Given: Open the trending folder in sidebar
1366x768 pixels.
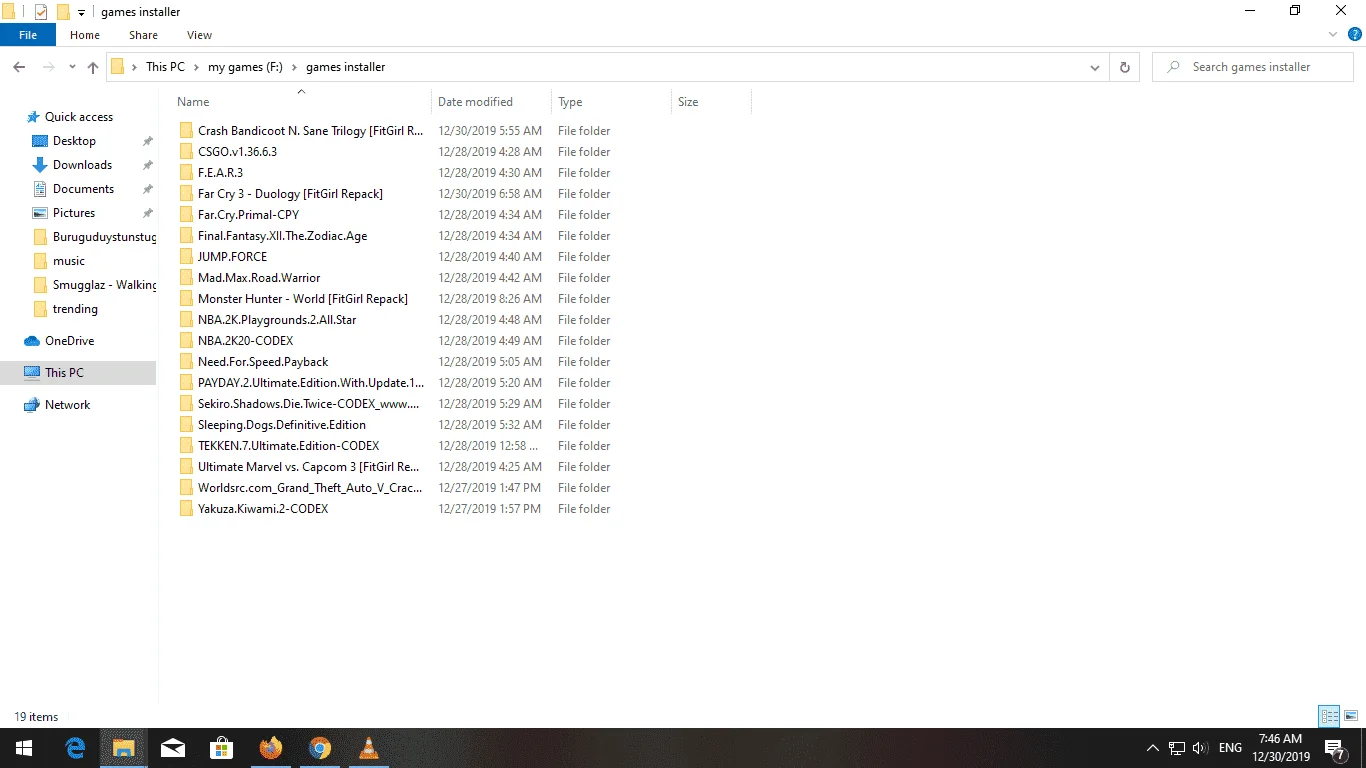Looking at the screenshot, I should 75,309.
